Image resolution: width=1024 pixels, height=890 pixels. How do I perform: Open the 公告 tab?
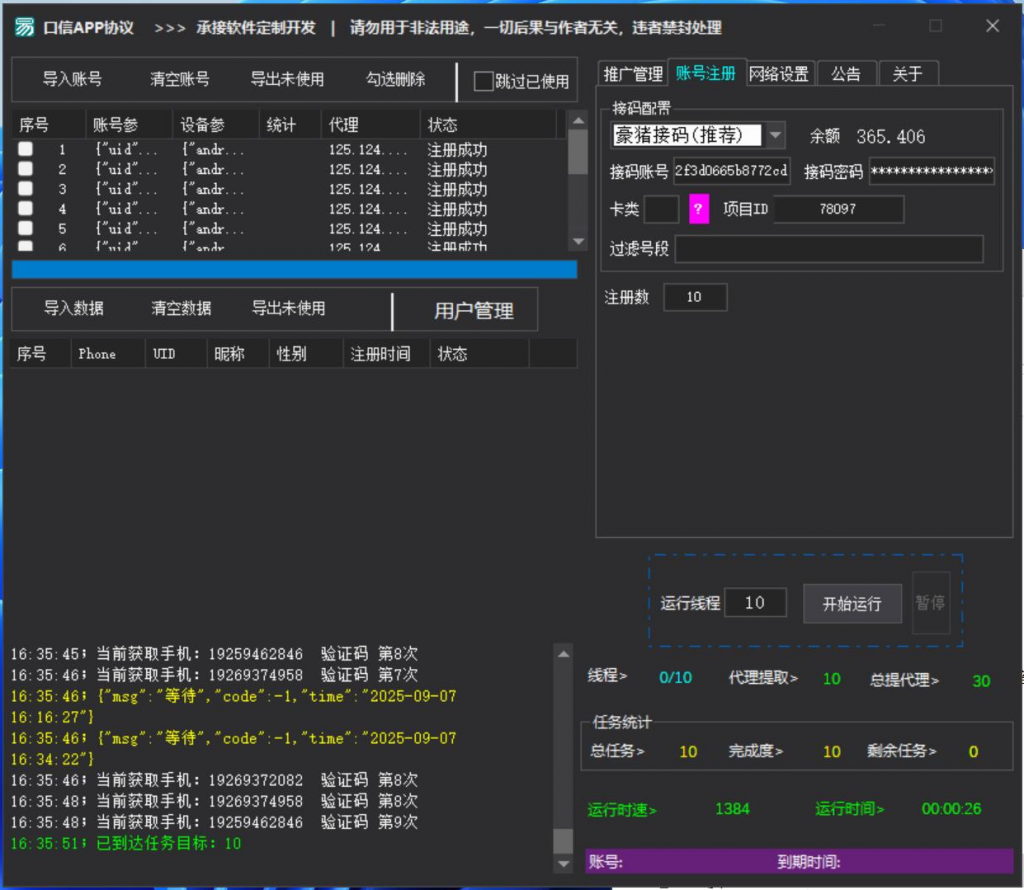coord(845,74)
